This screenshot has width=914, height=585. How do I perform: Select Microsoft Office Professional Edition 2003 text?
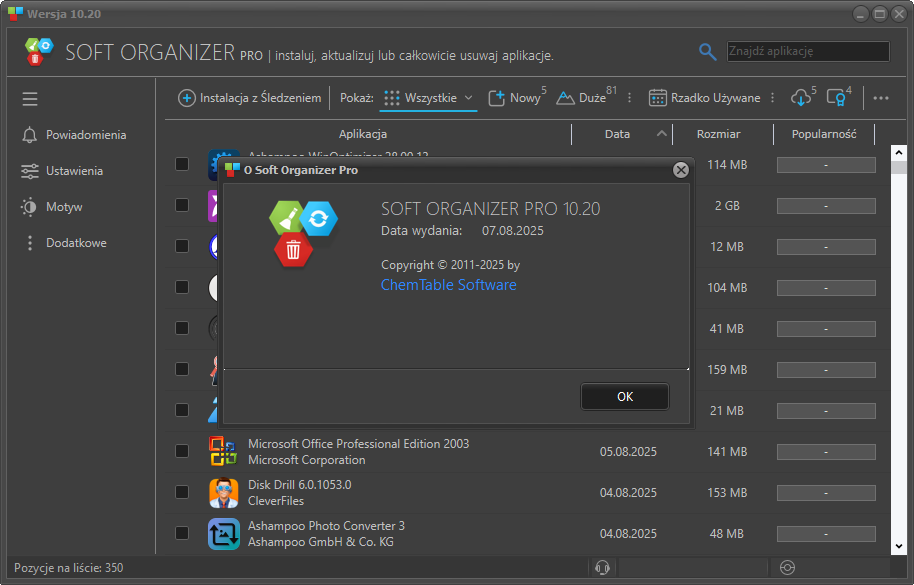[358, 443]
